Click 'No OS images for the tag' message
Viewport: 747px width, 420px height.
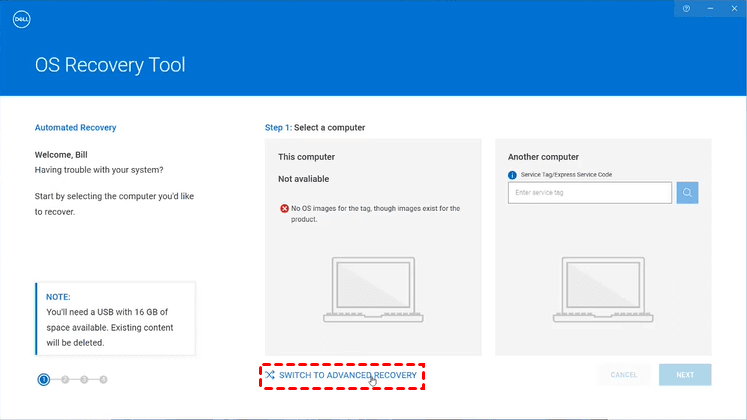tap(375, 214)
